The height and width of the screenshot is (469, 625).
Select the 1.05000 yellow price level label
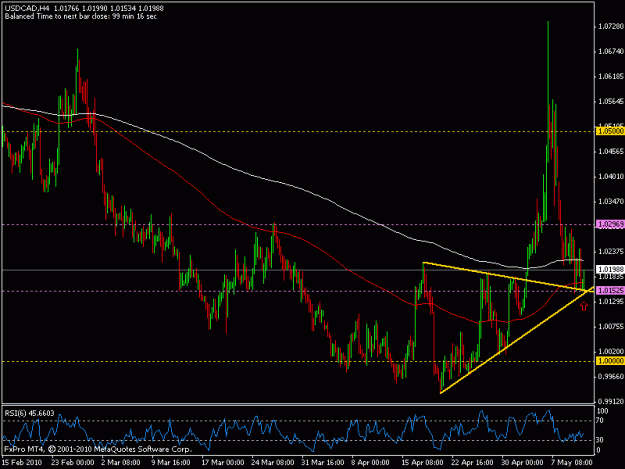tap(610, 131)
